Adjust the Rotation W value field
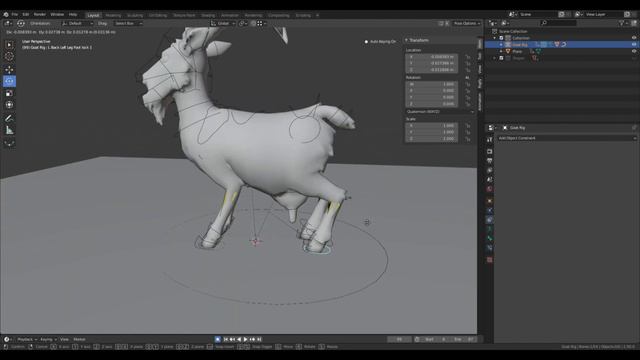This screenshot has height=360, width=640. [x=431, y=84]
